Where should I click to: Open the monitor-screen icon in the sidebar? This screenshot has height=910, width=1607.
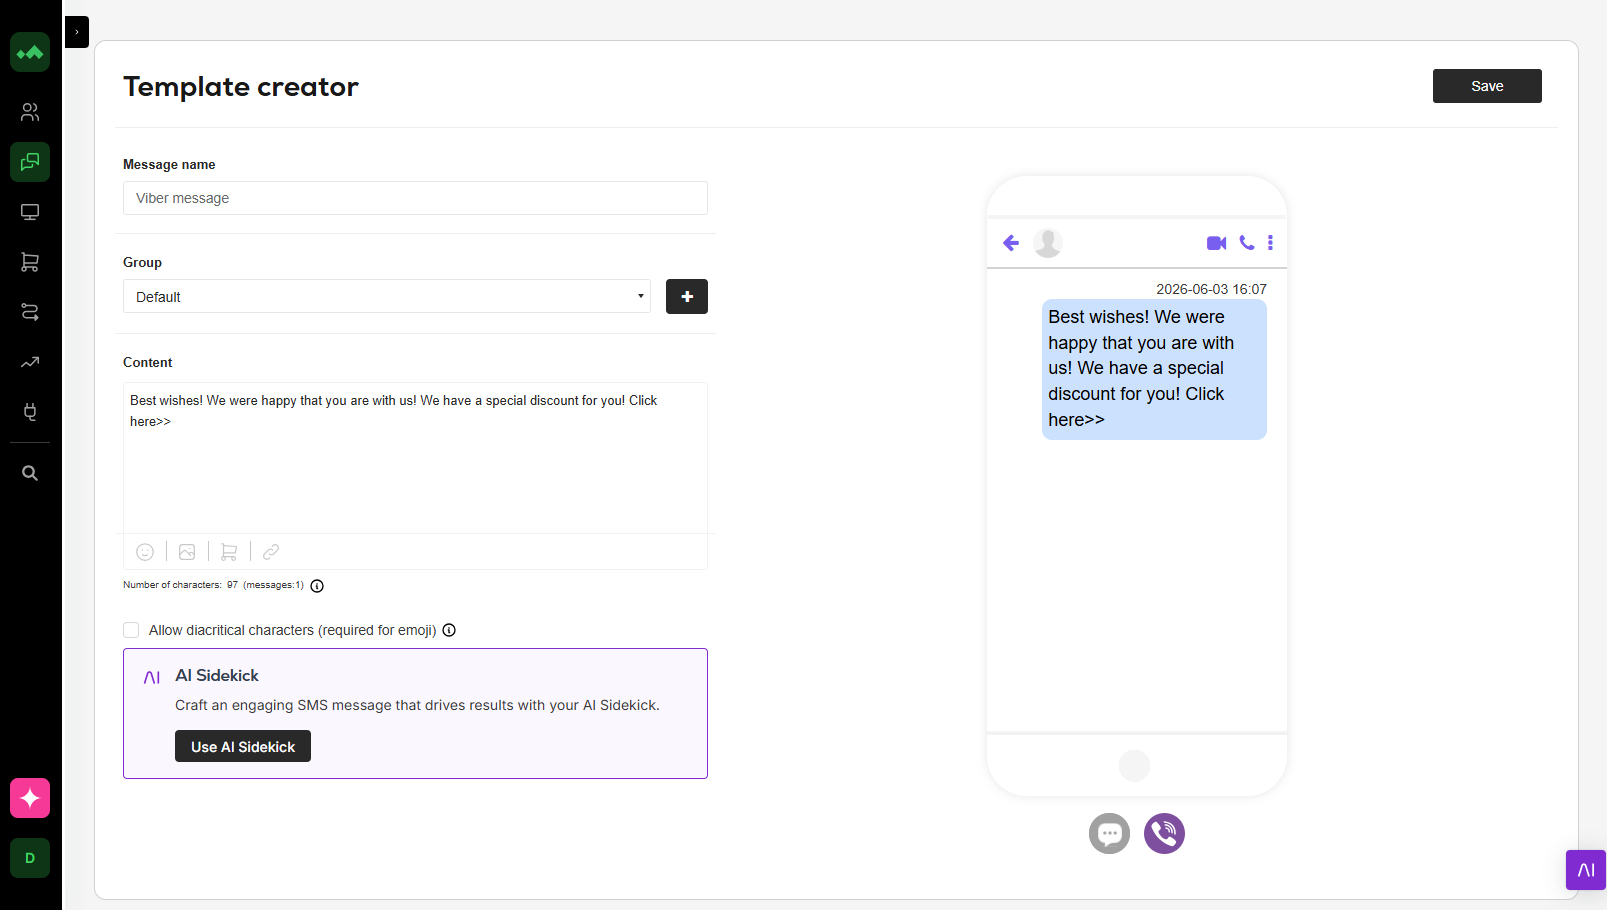30,212
